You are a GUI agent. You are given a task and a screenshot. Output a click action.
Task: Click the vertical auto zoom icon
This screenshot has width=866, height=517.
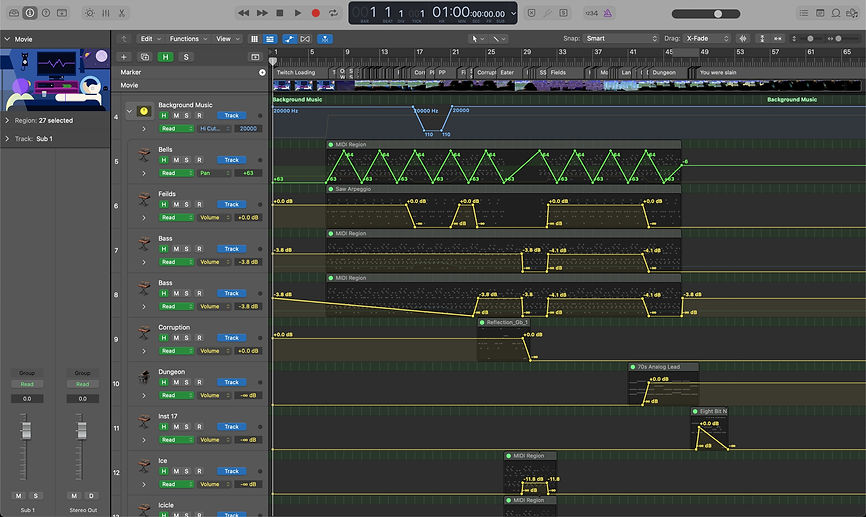click(x=762, y=39)
